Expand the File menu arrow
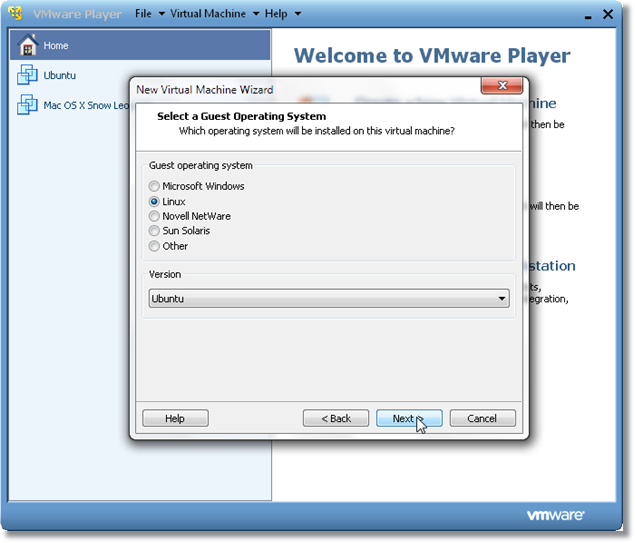The image size is (635, 543). click(x=162, y=14)
